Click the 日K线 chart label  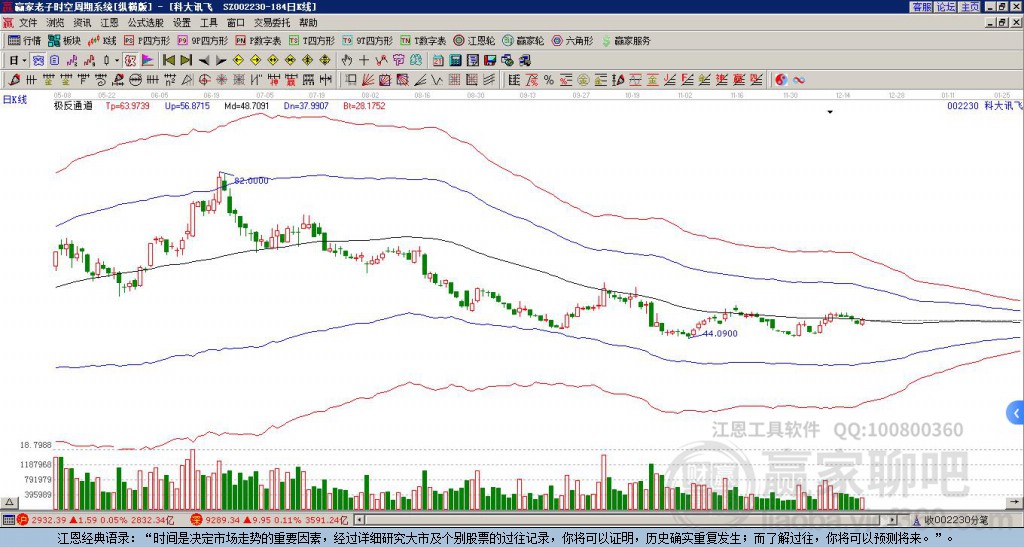coord(15,100)
